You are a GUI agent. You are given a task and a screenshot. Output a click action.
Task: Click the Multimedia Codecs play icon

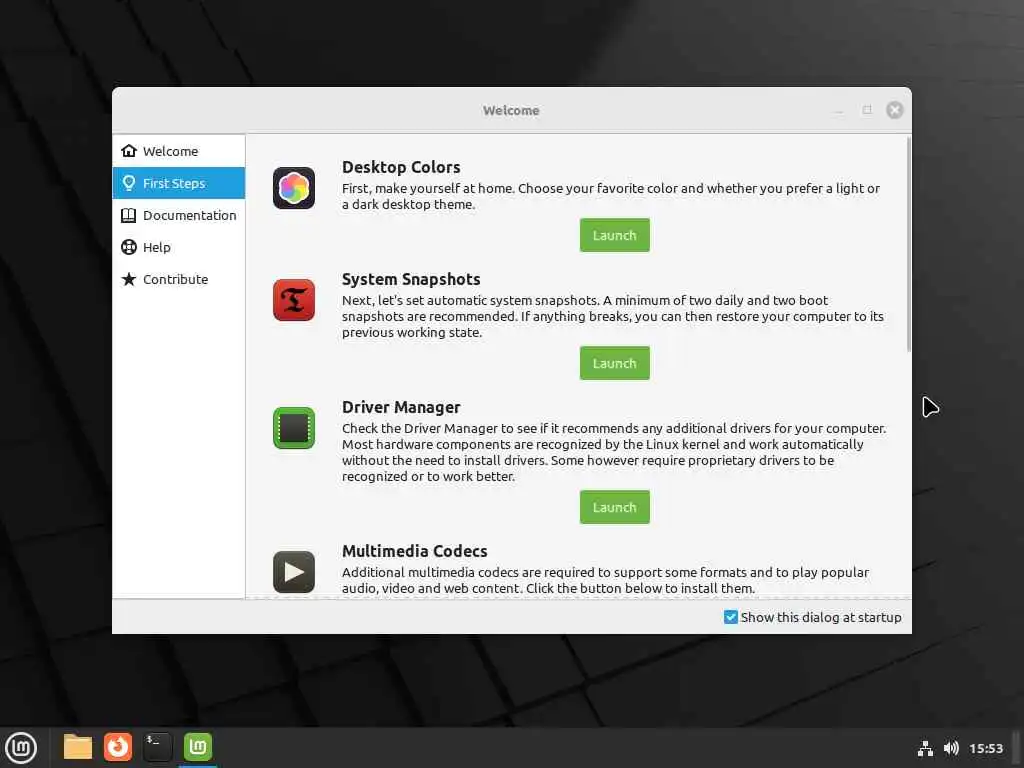coord(294,572)
